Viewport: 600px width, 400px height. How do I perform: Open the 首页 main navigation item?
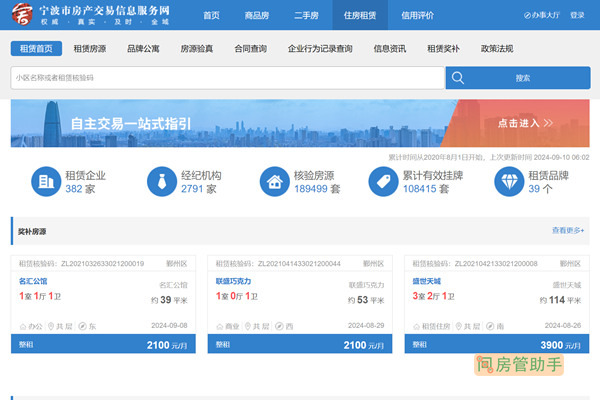[x=211, y=15]
